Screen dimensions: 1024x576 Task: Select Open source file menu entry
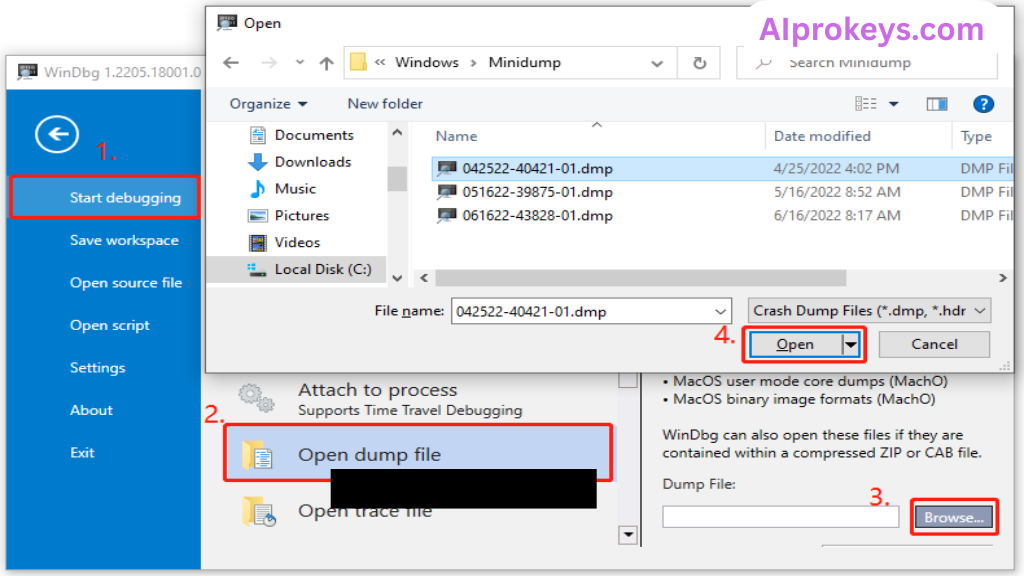126,283
